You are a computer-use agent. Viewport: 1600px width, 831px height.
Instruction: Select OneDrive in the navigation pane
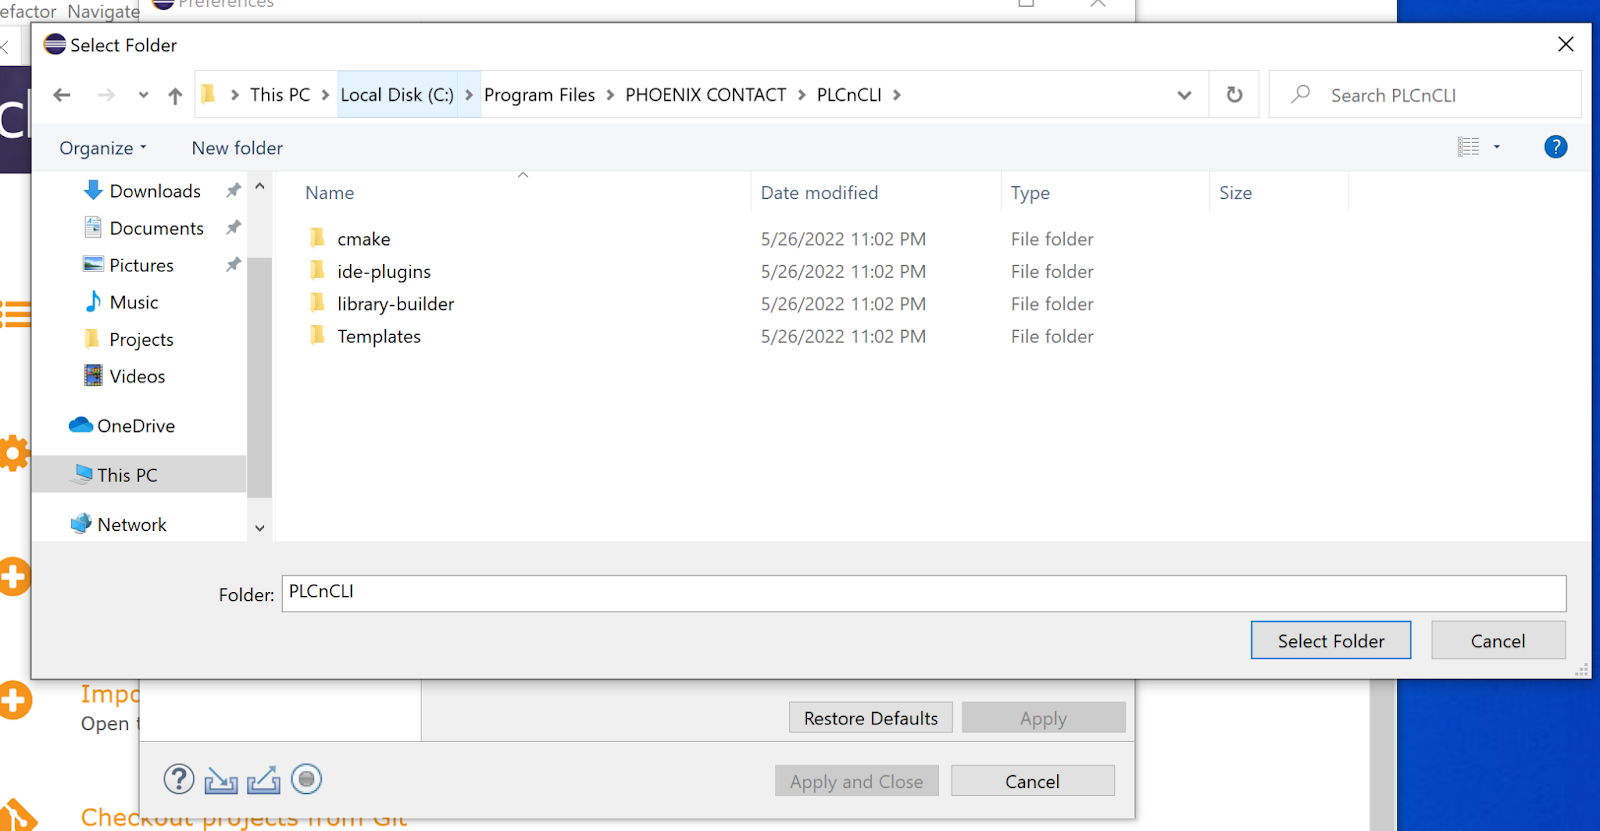click(136, 425)
